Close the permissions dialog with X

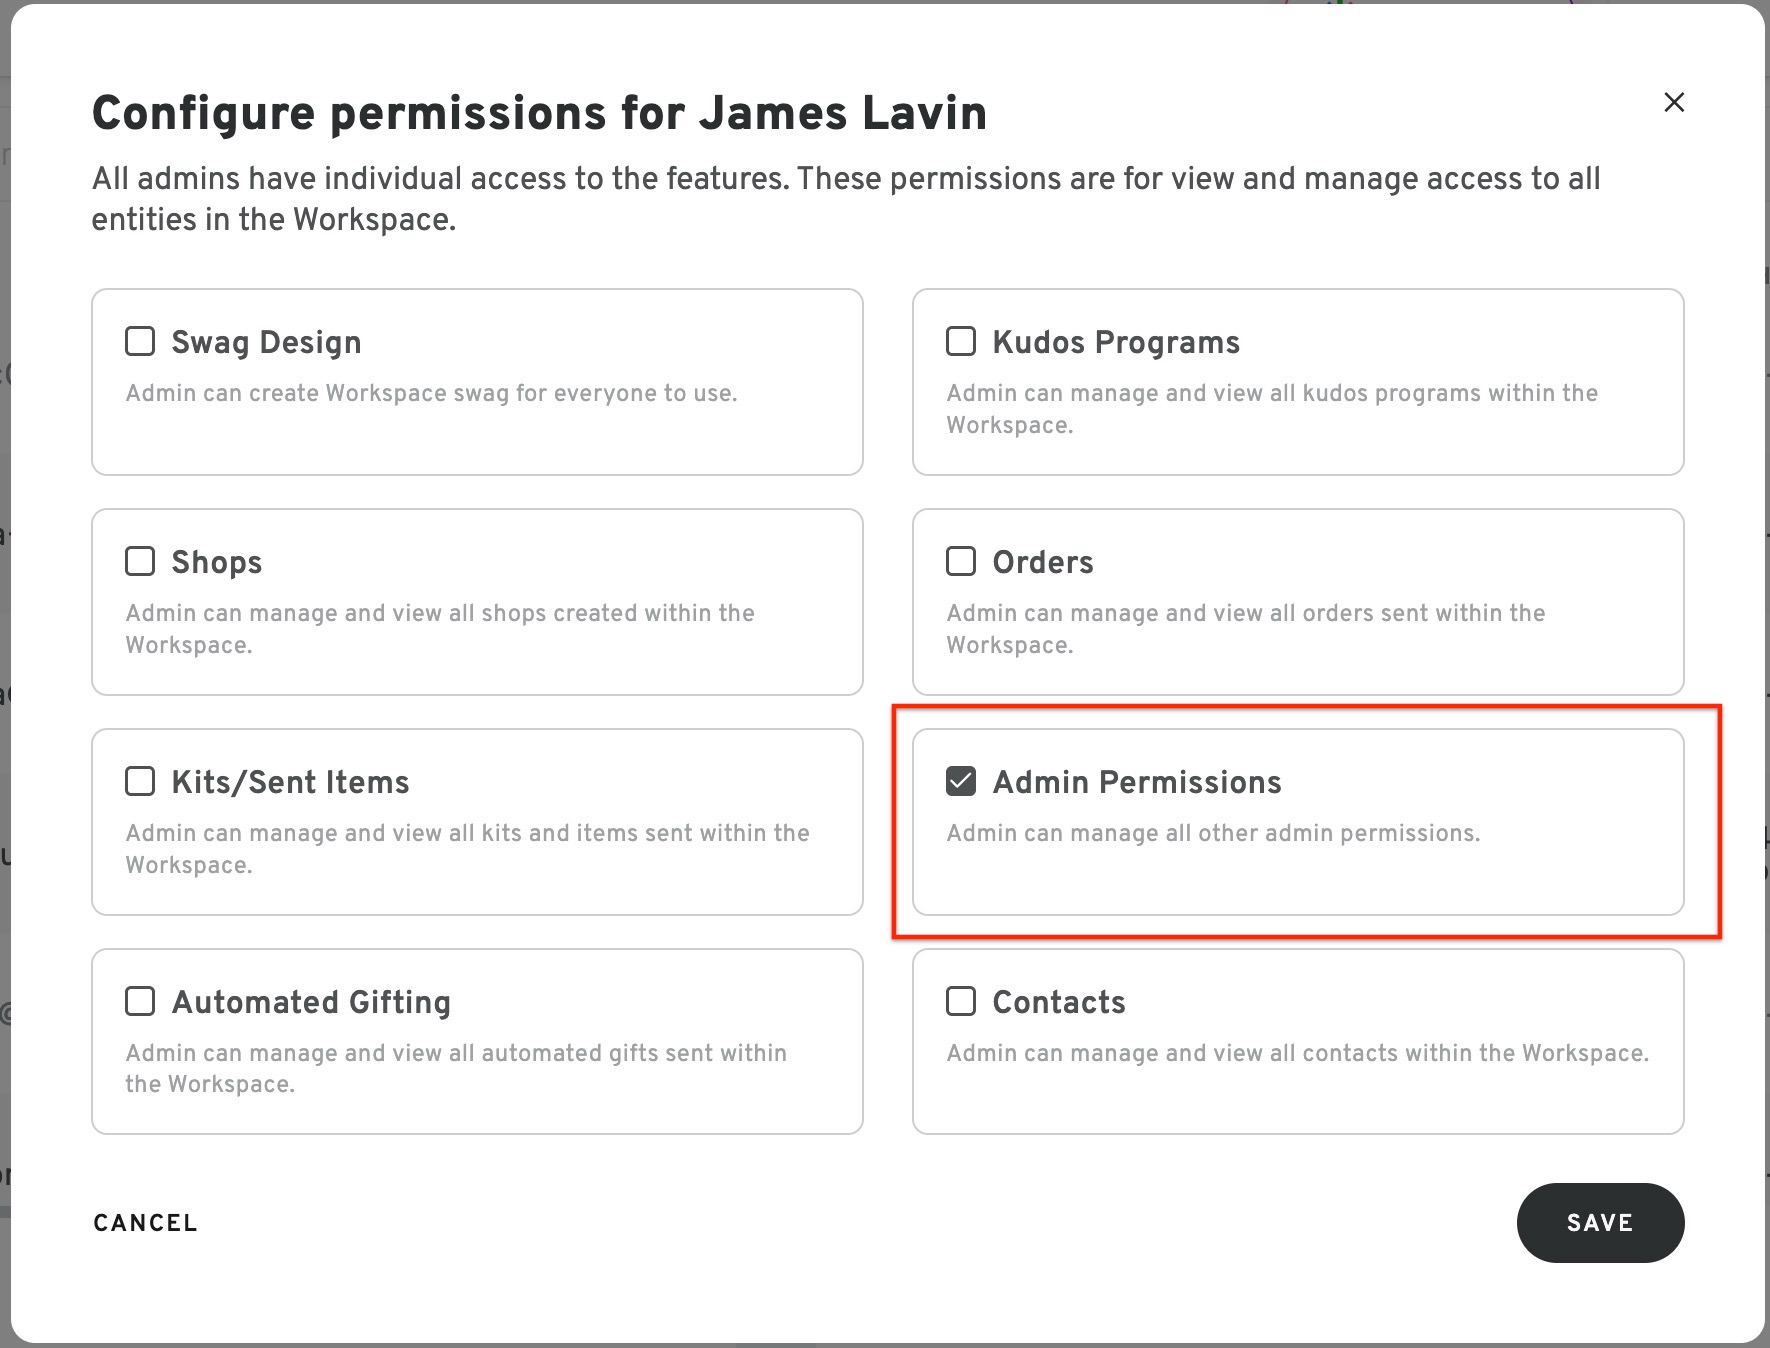(1674, 102)
